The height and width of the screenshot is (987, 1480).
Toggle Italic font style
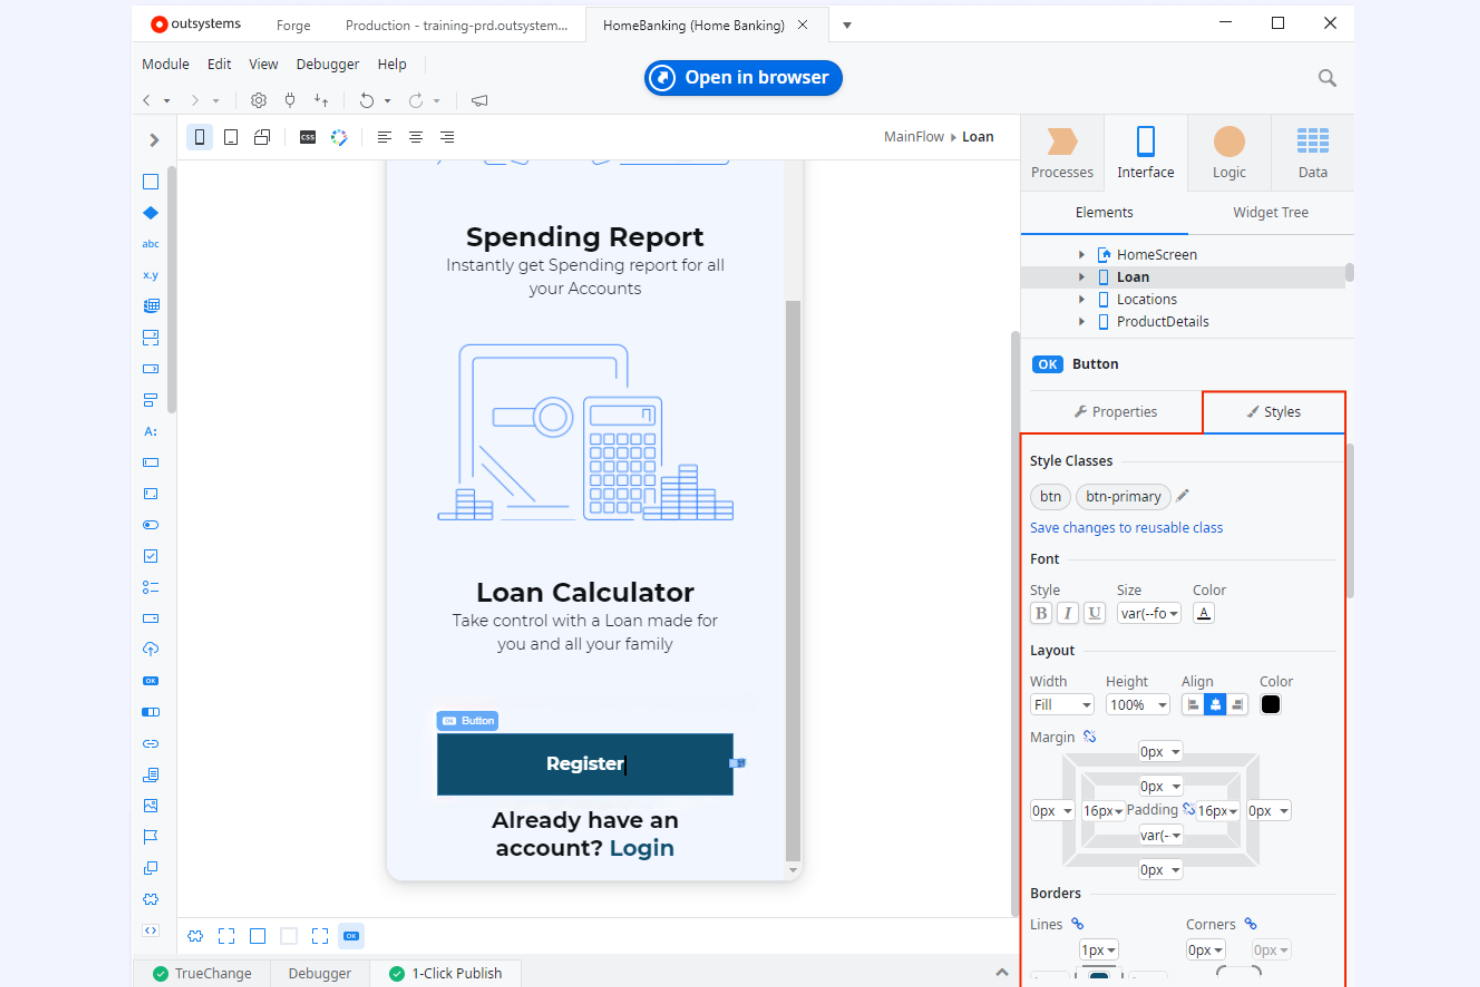point(1067,613)
